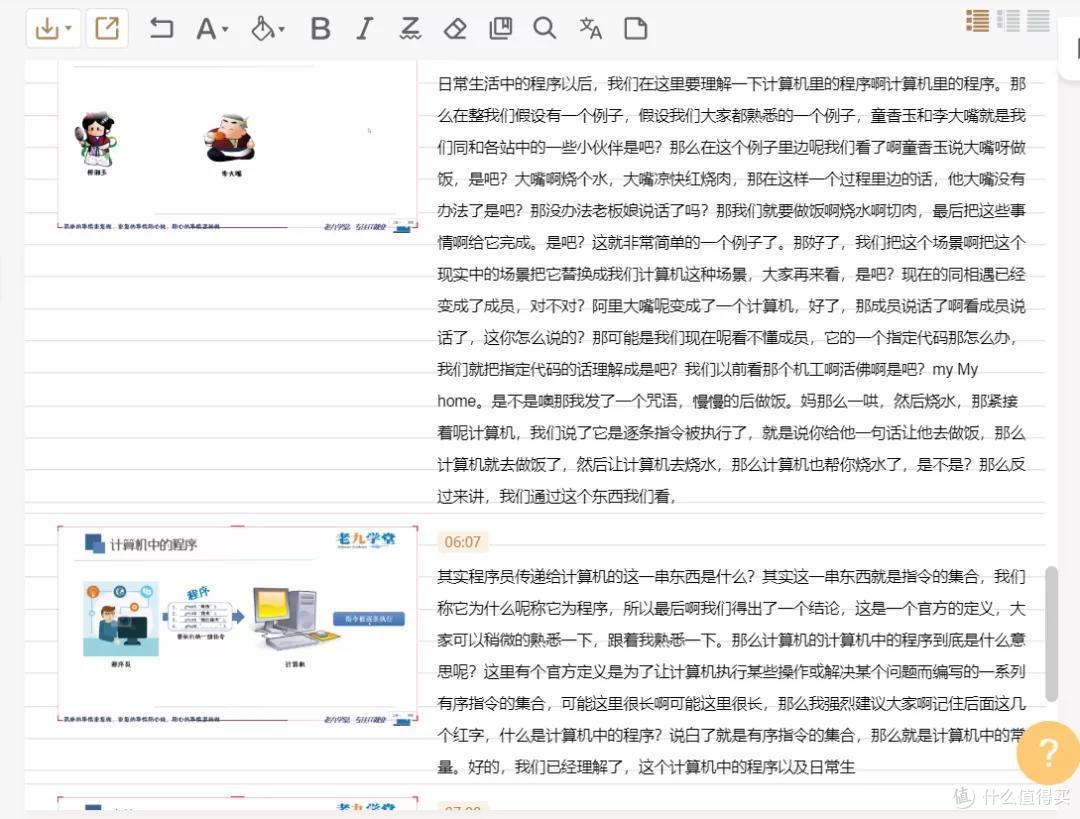Screen dimensions: 1080x819
Task: Click the line beginning 有序指令的集合，可能这里很长
Action: tap(731, 703)
